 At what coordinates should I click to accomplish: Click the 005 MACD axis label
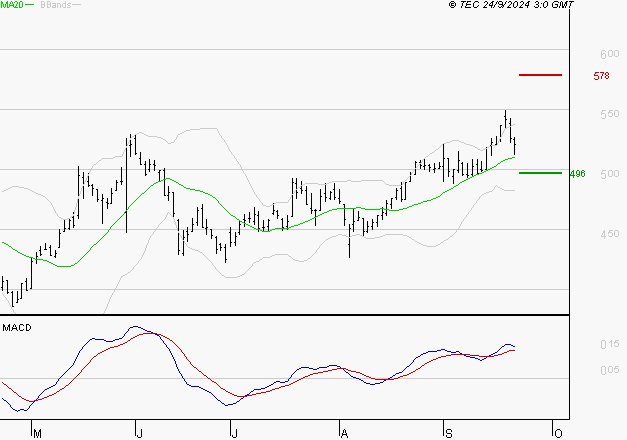[610, 370]
